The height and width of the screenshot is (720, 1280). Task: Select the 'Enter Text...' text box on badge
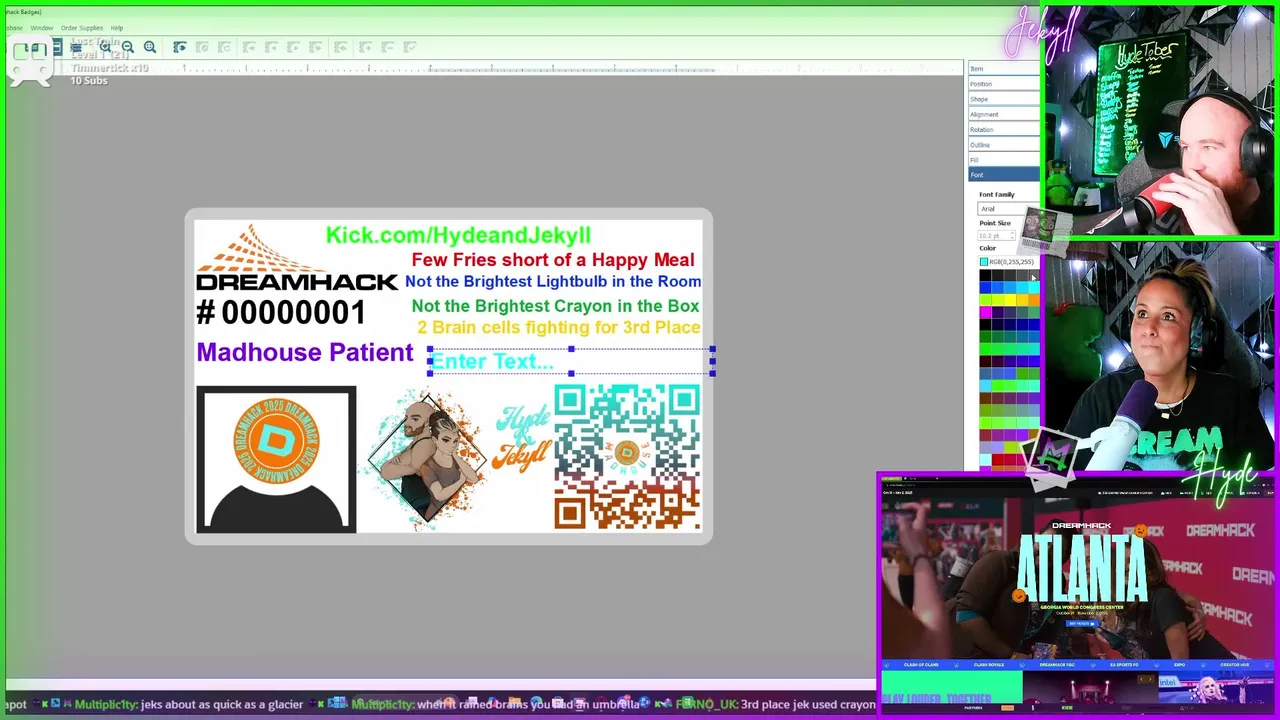point(571,361)
